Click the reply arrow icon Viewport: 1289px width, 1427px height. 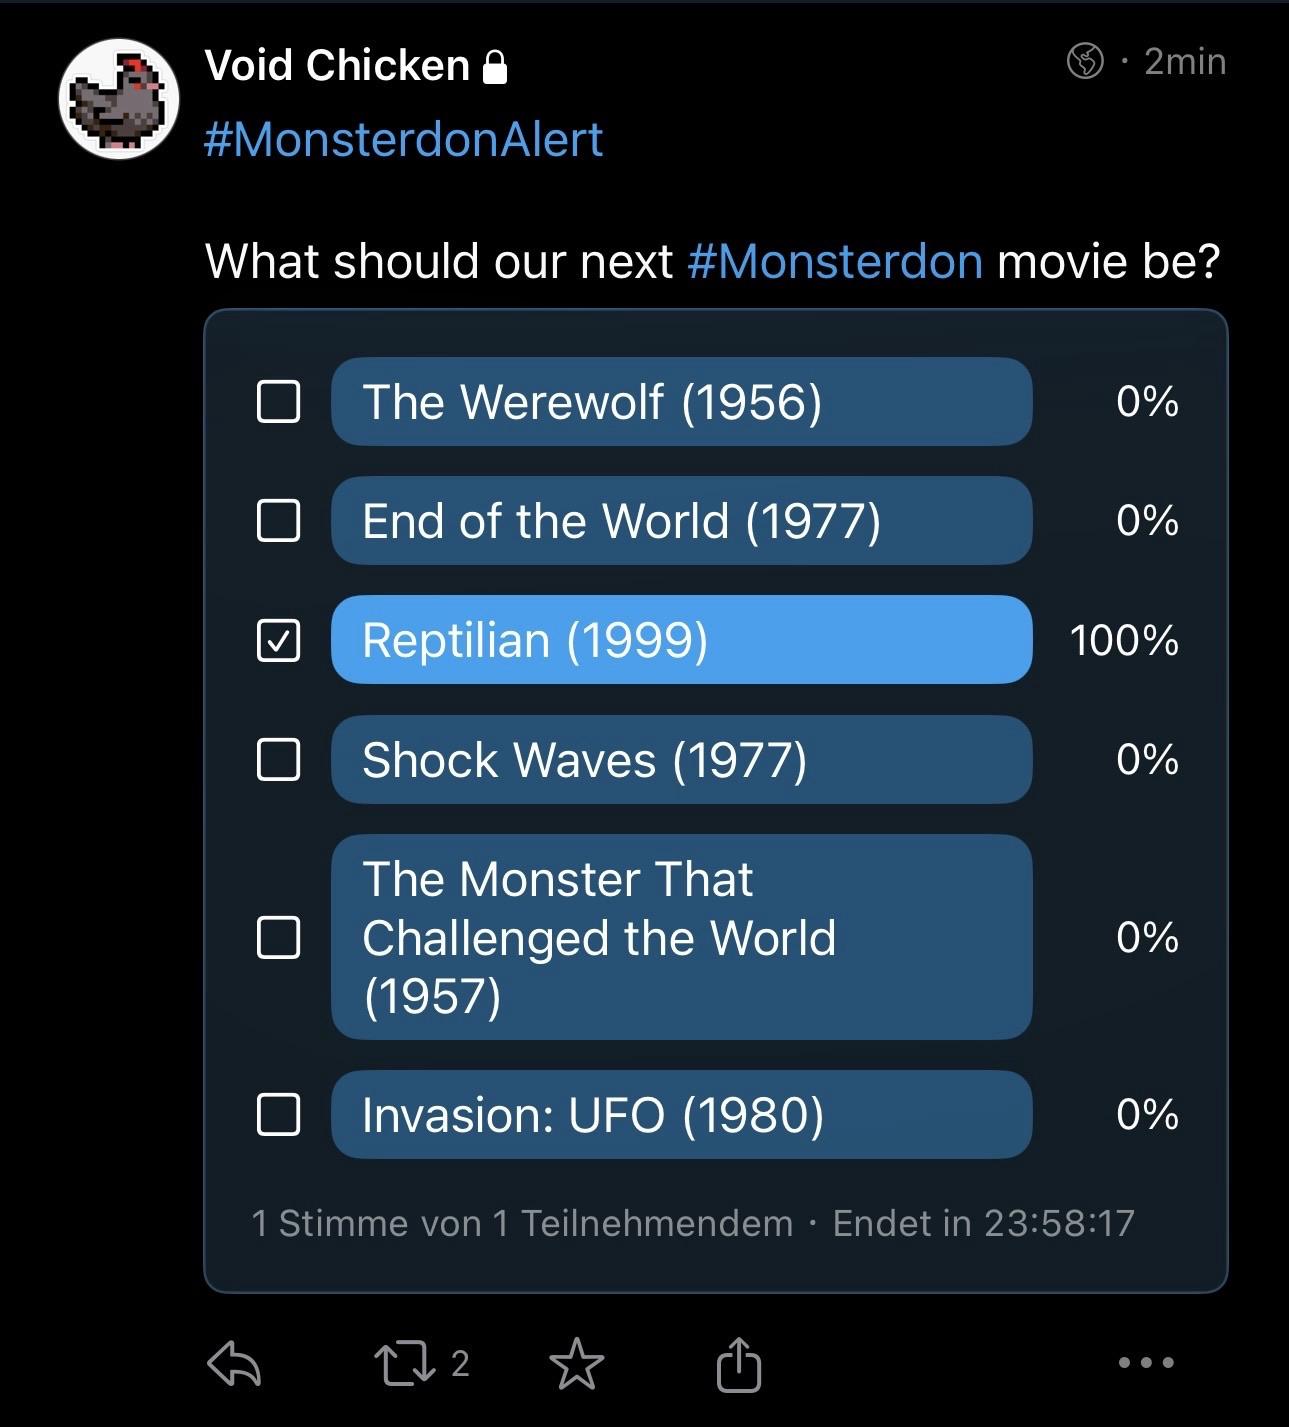coord(236,1362)
